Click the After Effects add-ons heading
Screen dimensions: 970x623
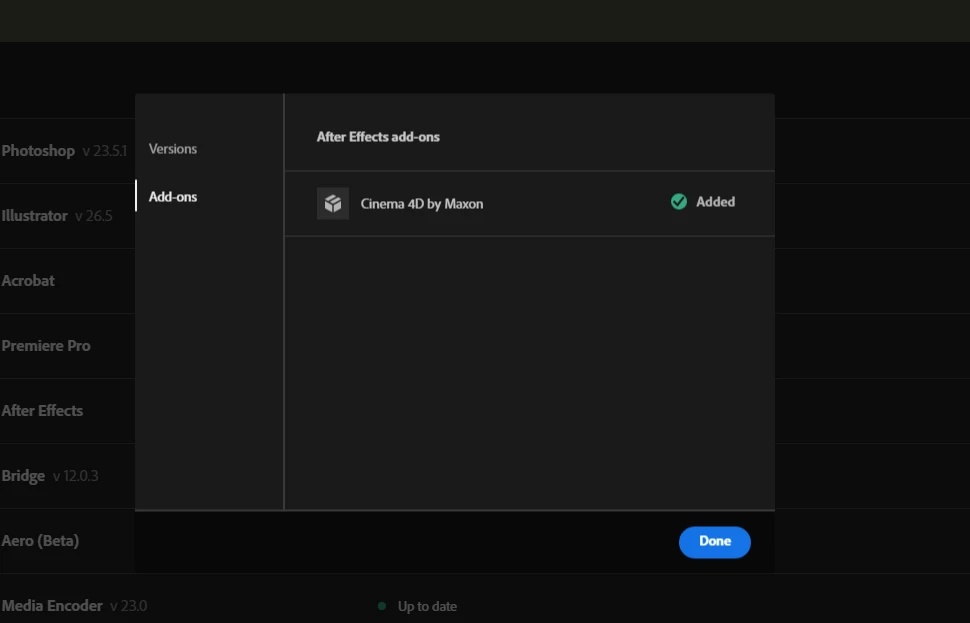point(378,137)
